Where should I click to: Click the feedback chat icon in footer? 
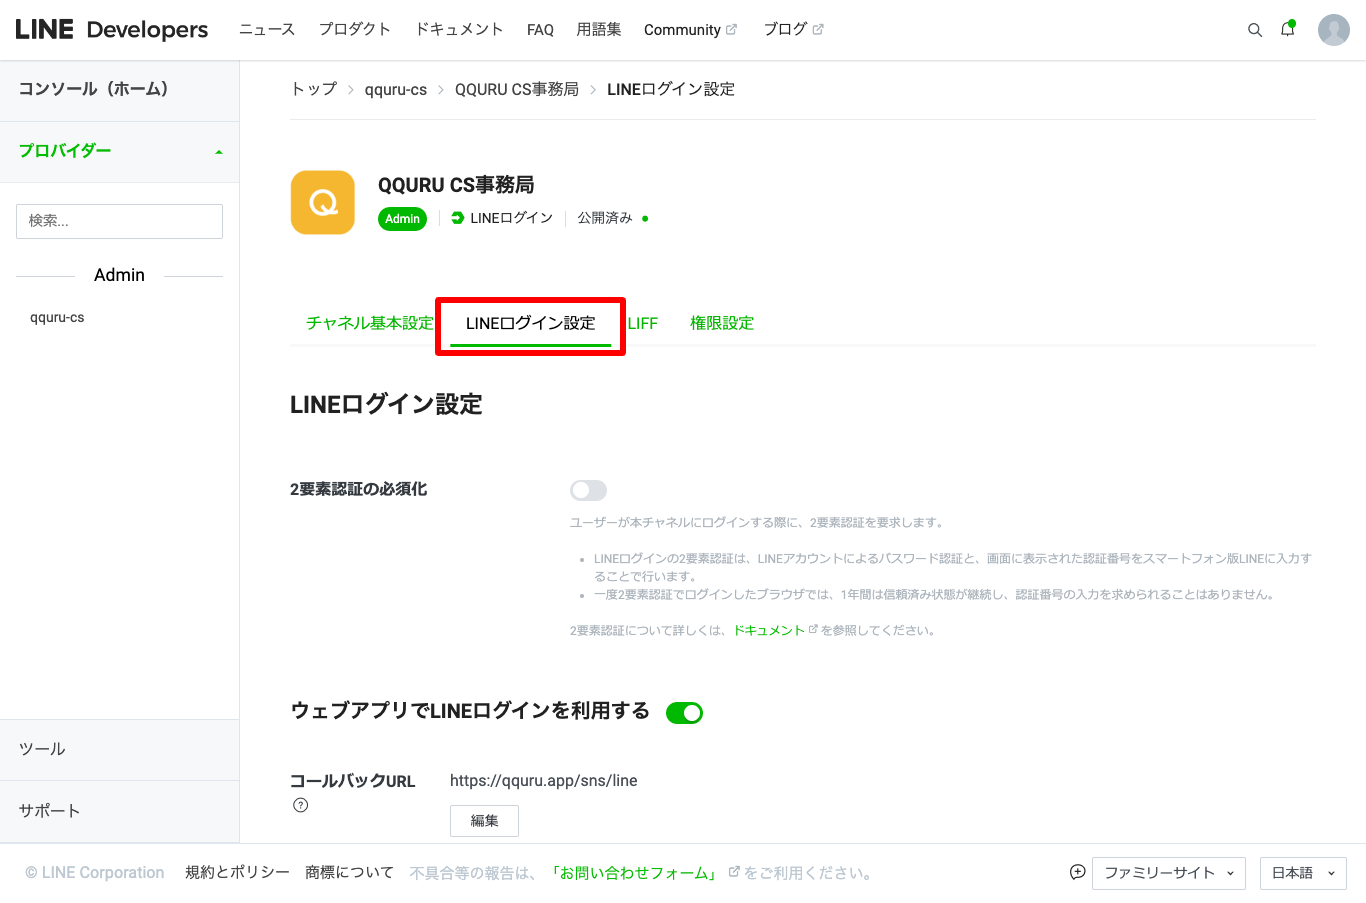pos(1077,872)
